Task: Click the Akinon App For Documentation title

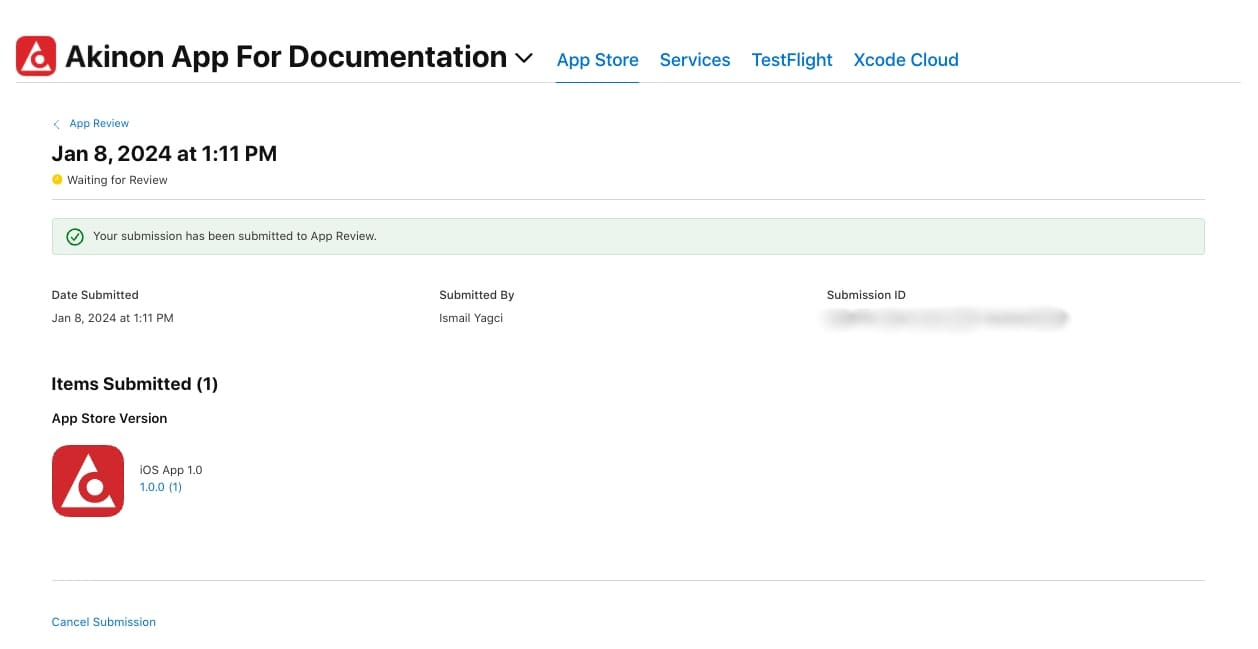Action: (x=286, y=58)
